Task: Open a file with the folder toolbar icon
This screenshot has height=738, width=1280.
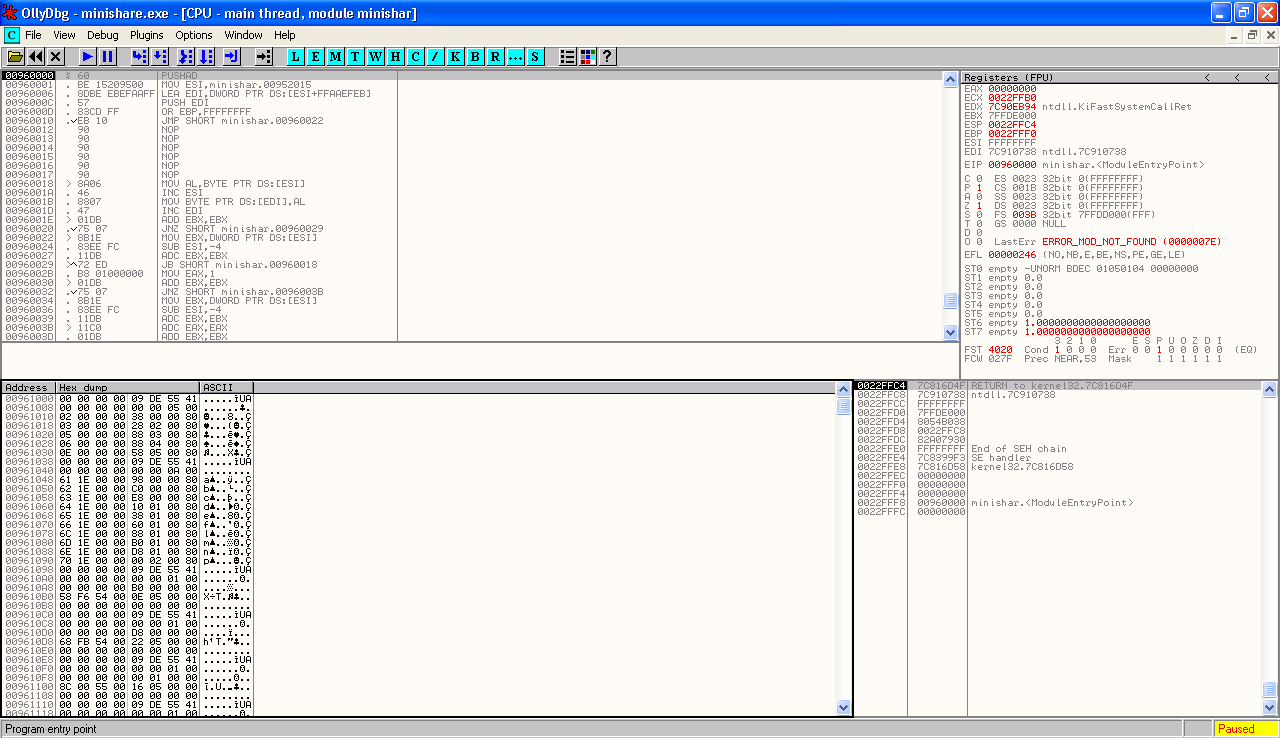Action: coord(15,57)
